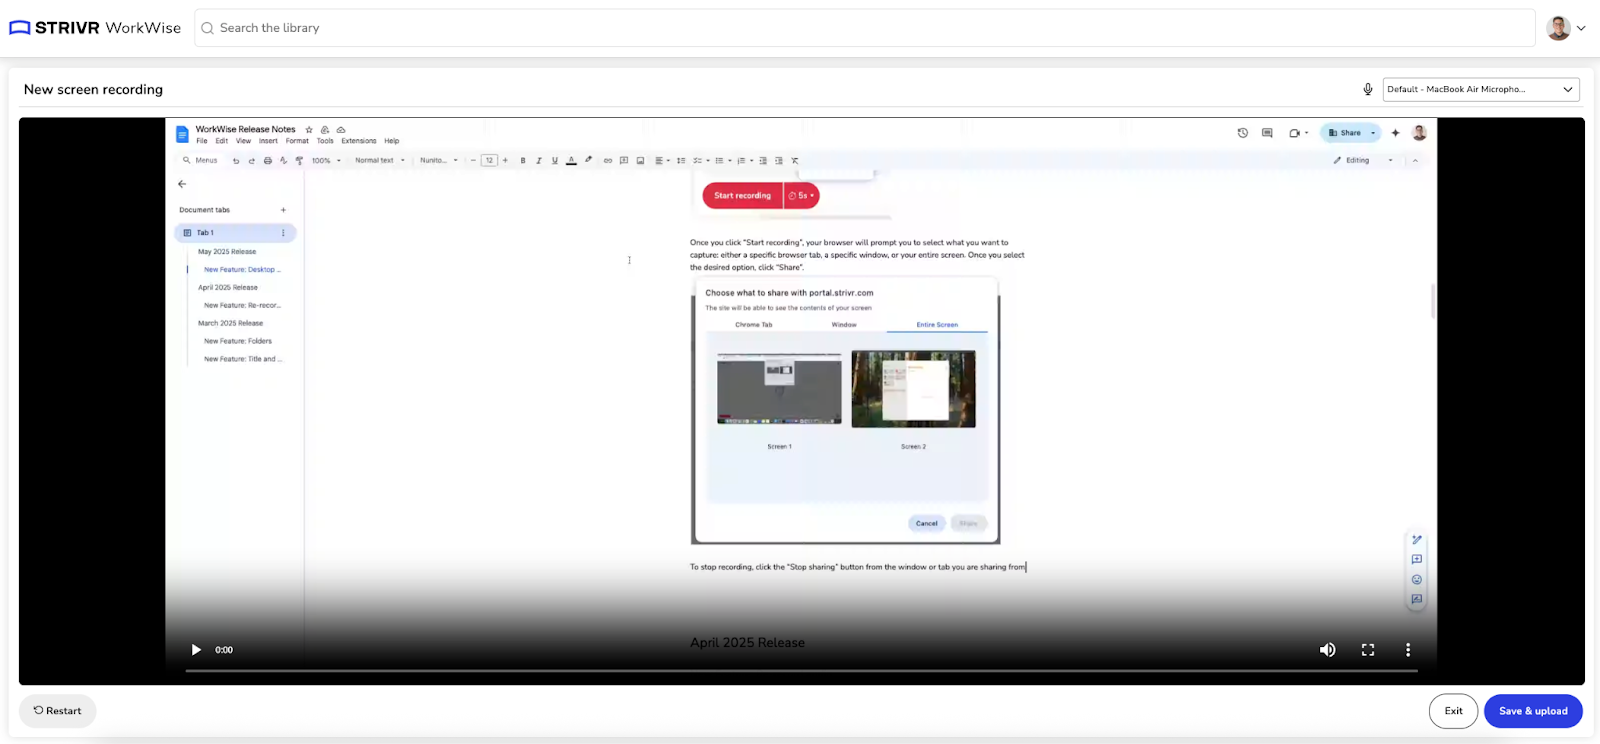This screenshot has width=1600, height=744.
Task: Open the video player's more options menu
Action: 1408,650
